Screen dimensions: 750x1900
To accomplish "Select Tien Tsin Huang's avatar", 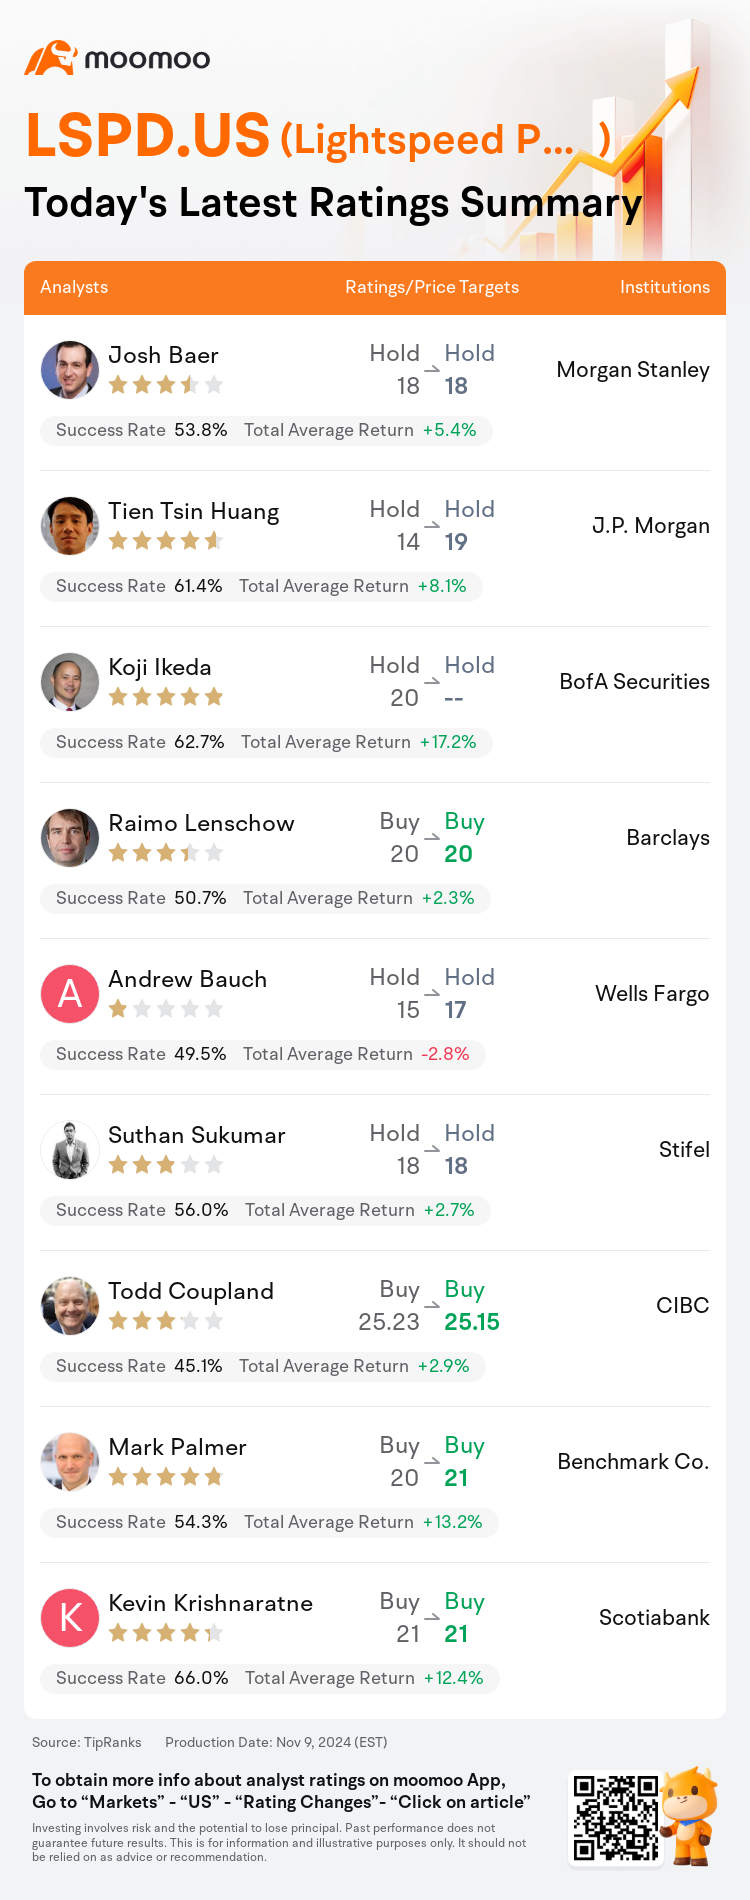I will coord(70,526).
